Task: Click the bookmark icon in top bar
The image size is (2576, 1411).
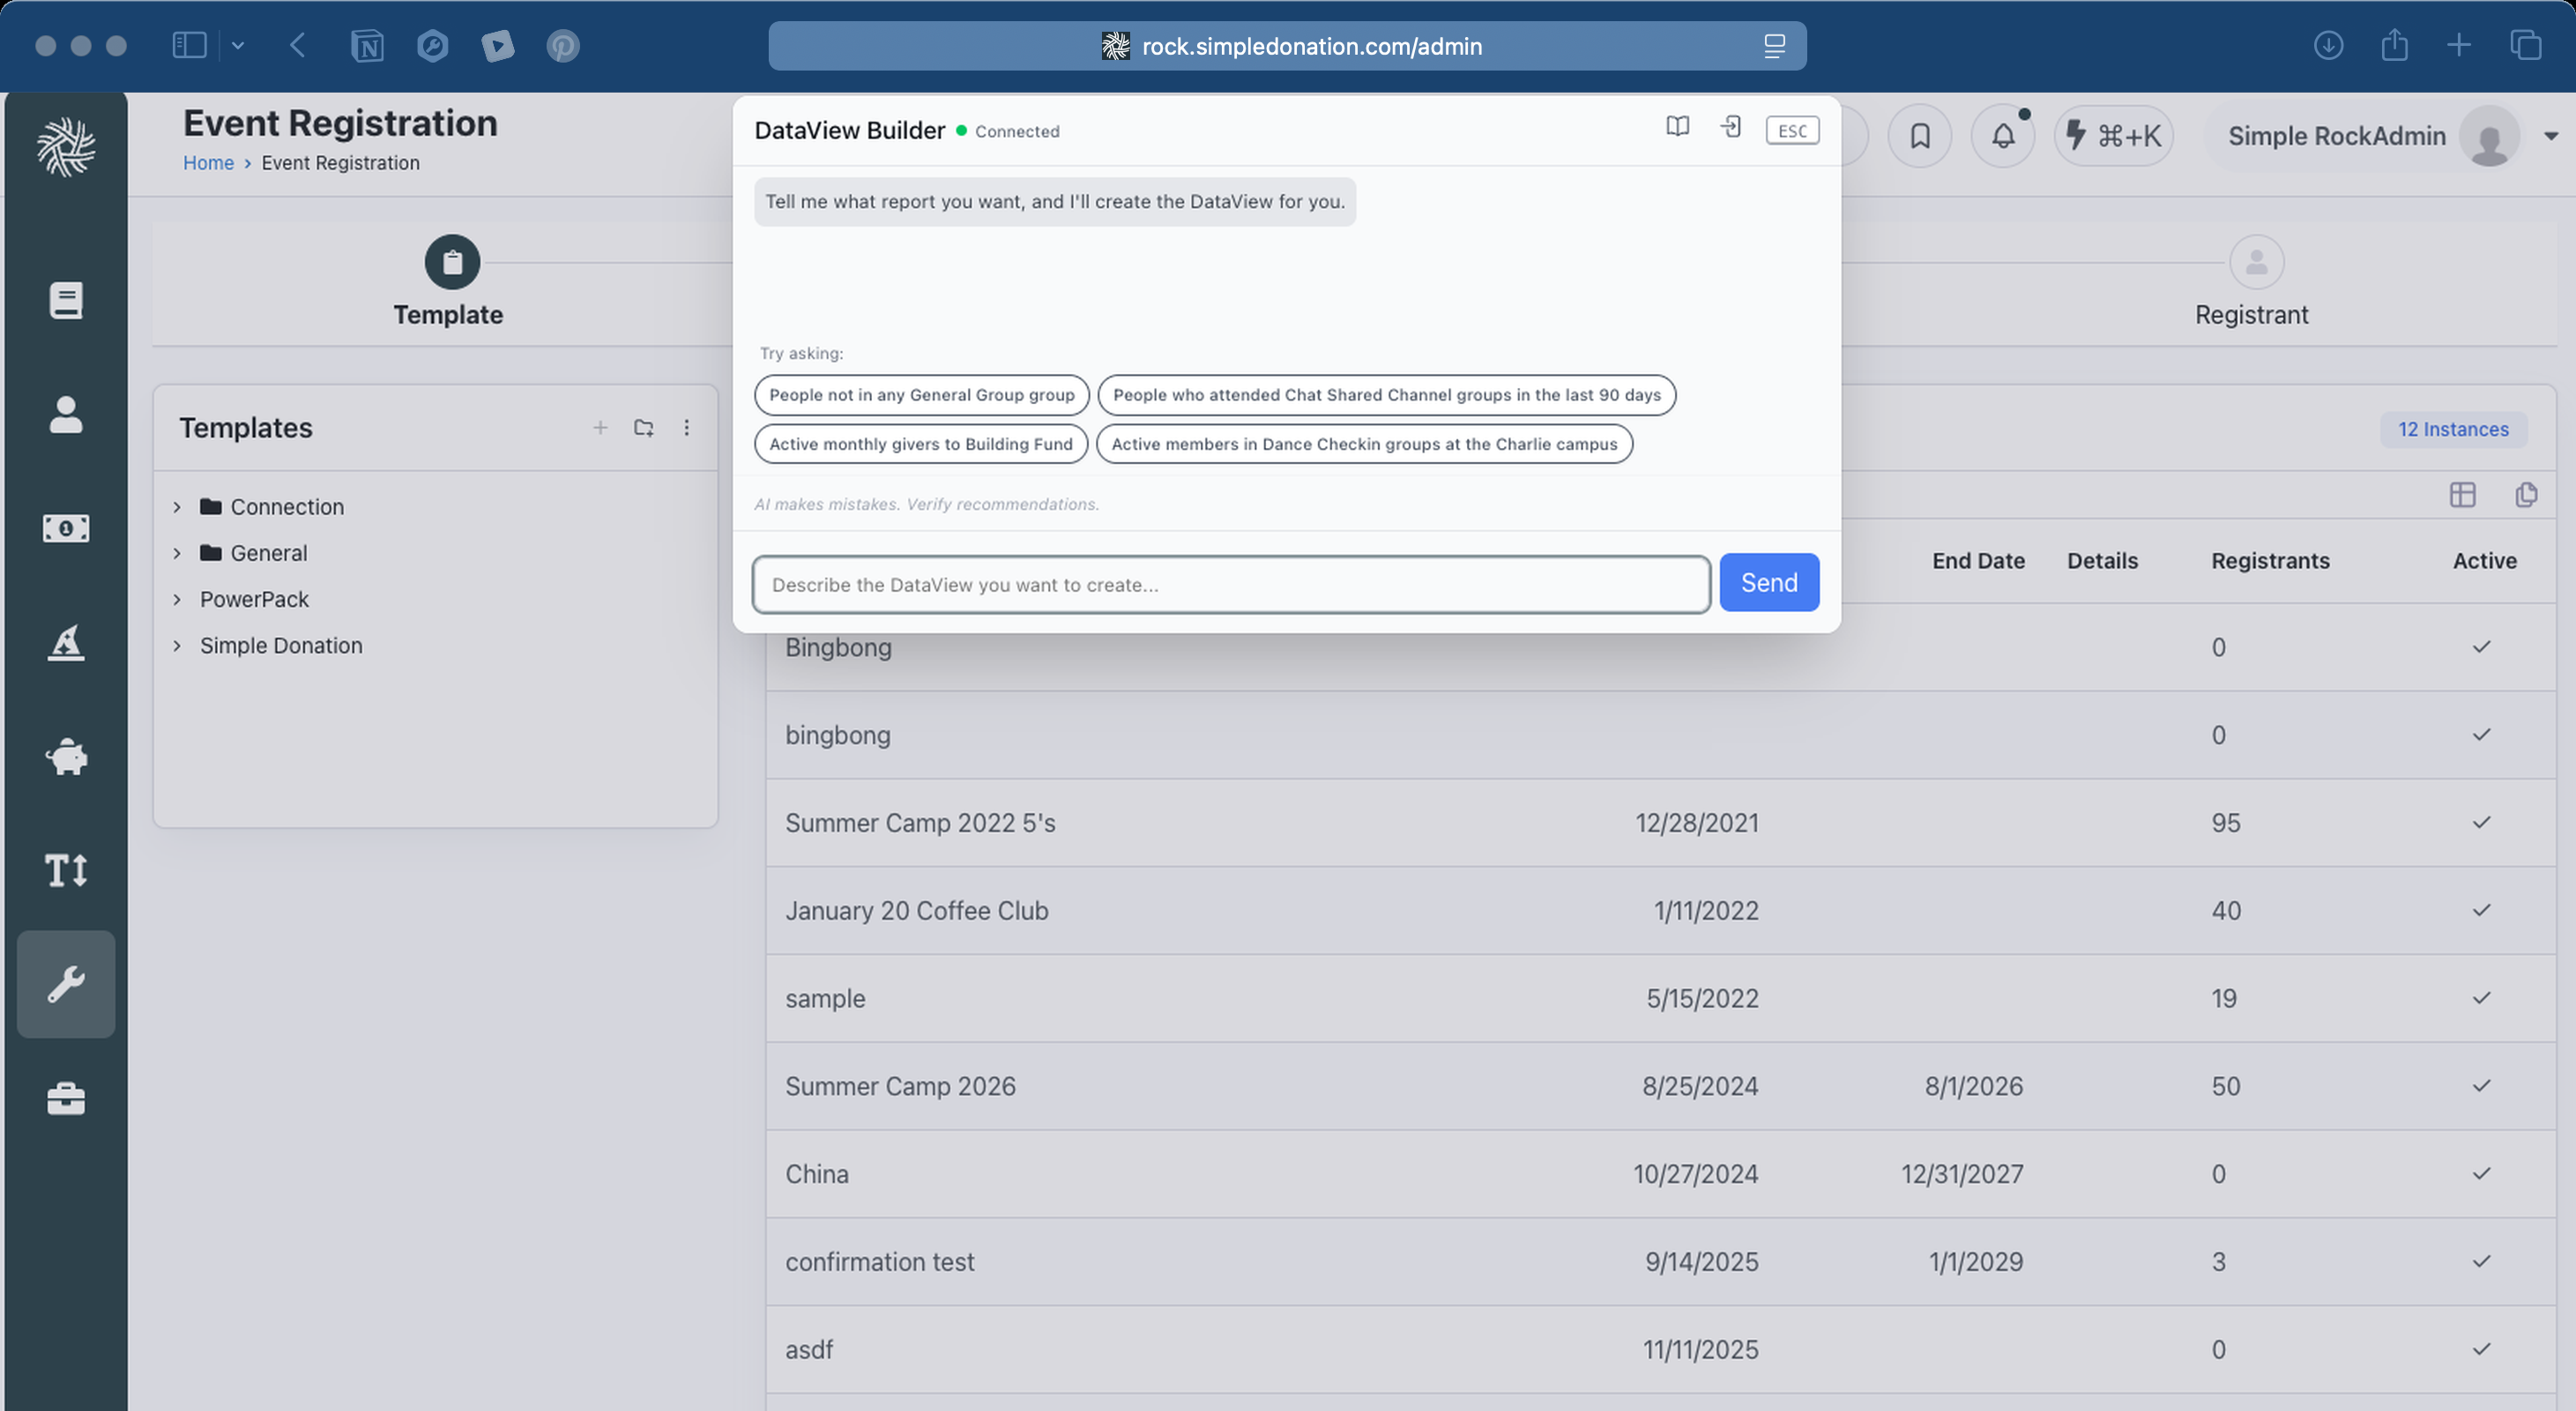Action: pyautogui.click(x=1920, y=136)
